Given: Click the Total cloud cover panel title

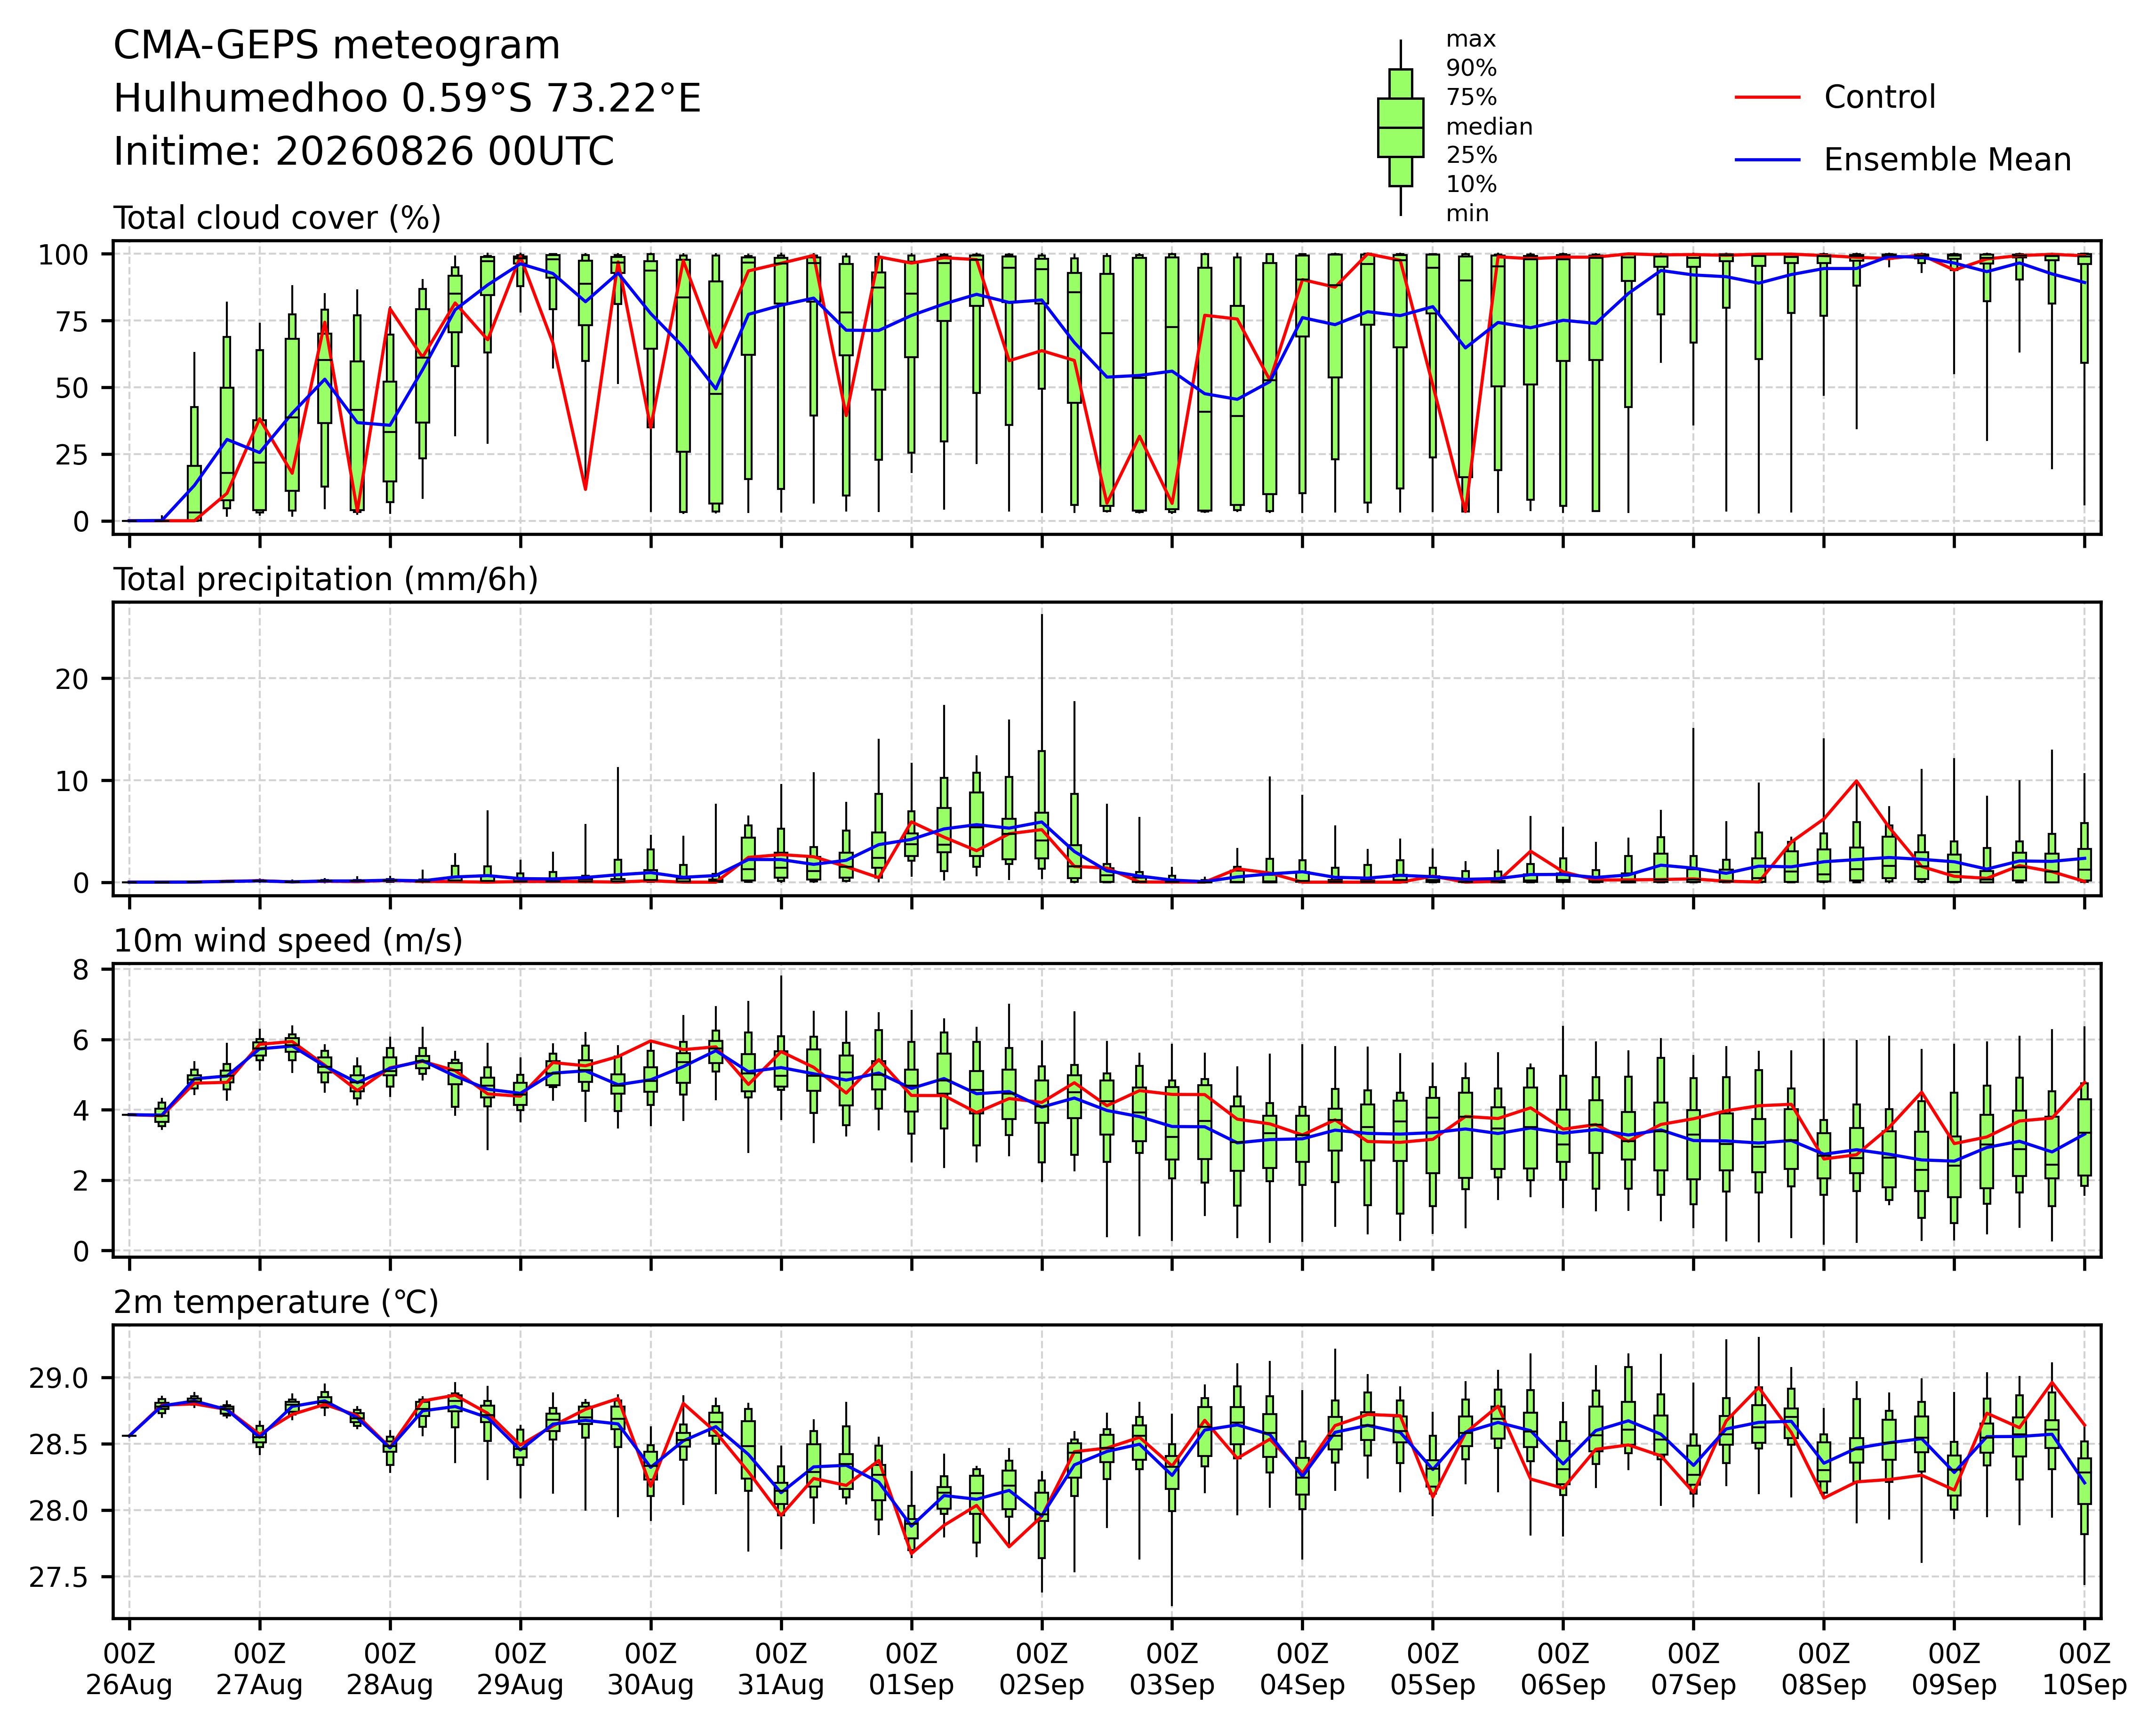Looking at the screenshot, I should point(277,218).
